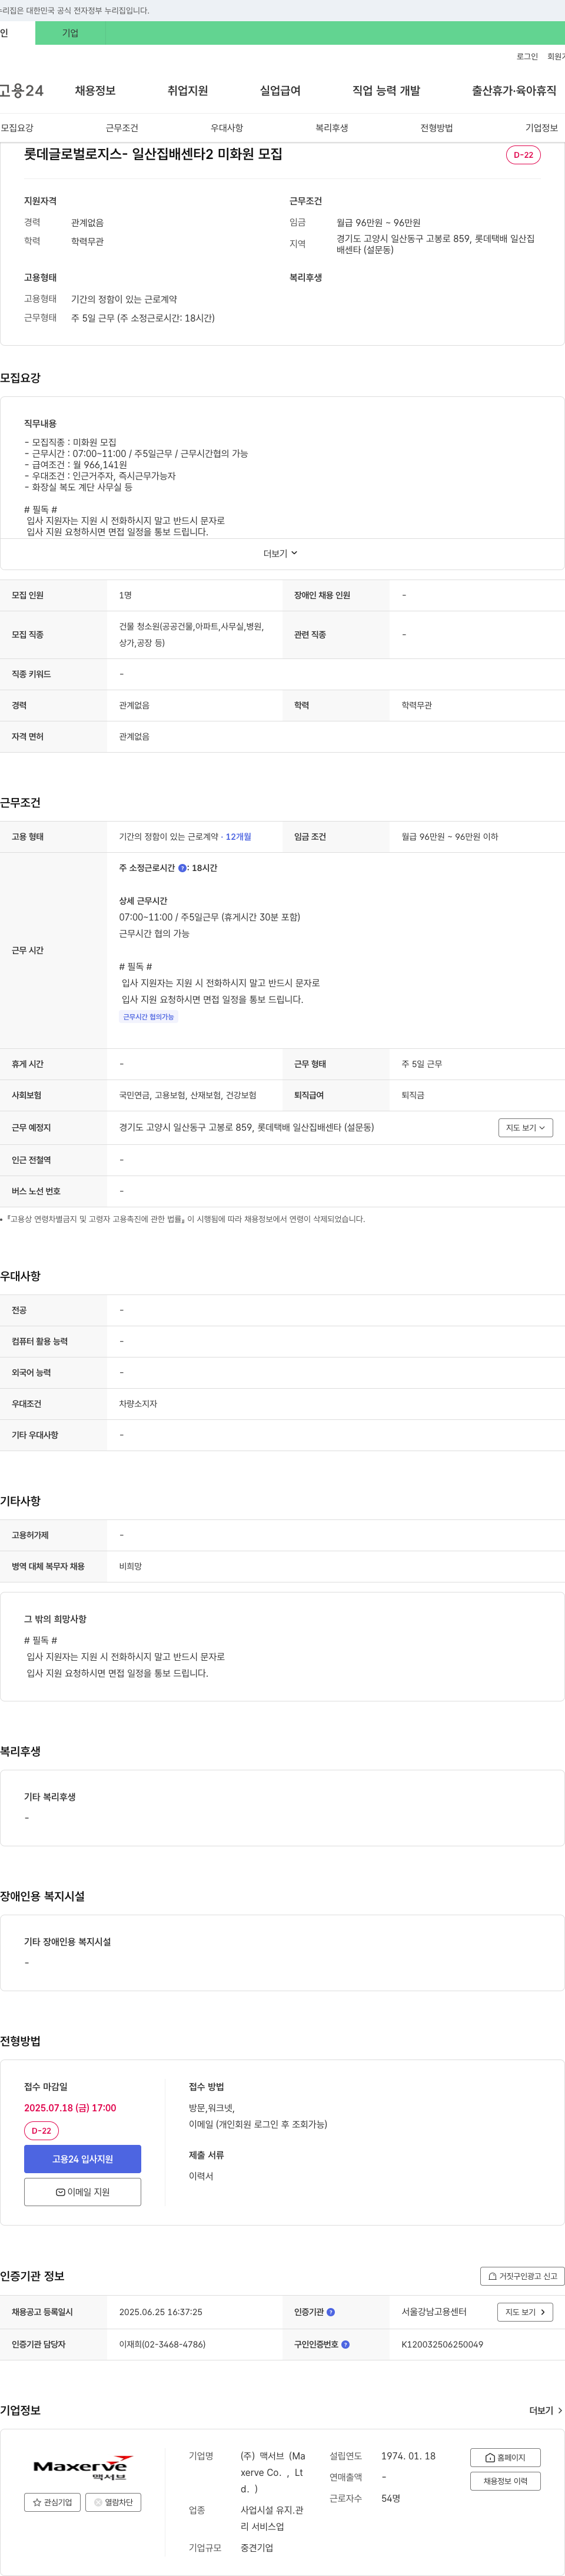The height and width of the screenshot is (2576, 565).
Task: Select the 중견기업 company size value
Action: click(256, 2548)
